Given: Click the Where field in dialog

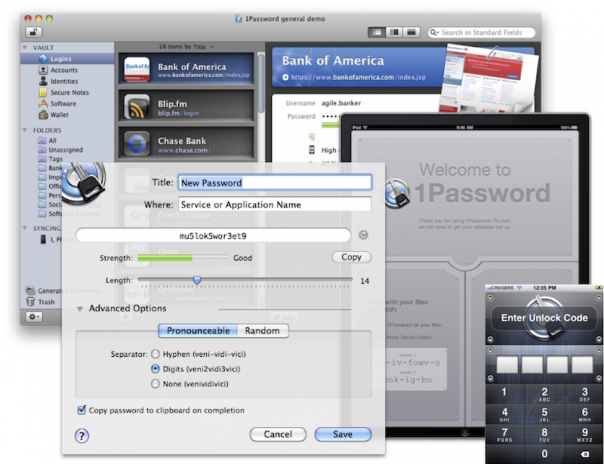Looking at the screenshot, I should pos(275,204).
